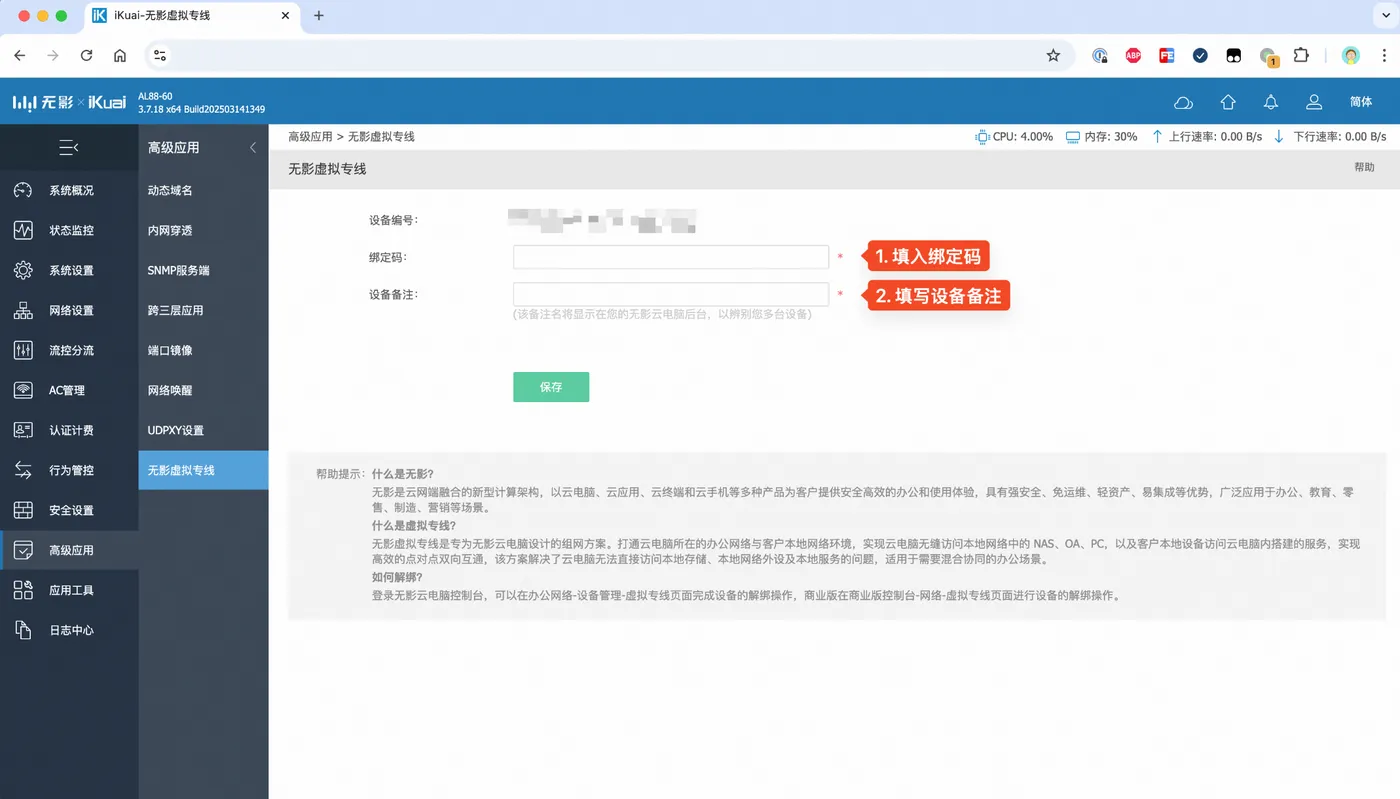Click the AC管理 wireless icon
The width and height of the screenshot is (1400, 799).
coord(23,390)
